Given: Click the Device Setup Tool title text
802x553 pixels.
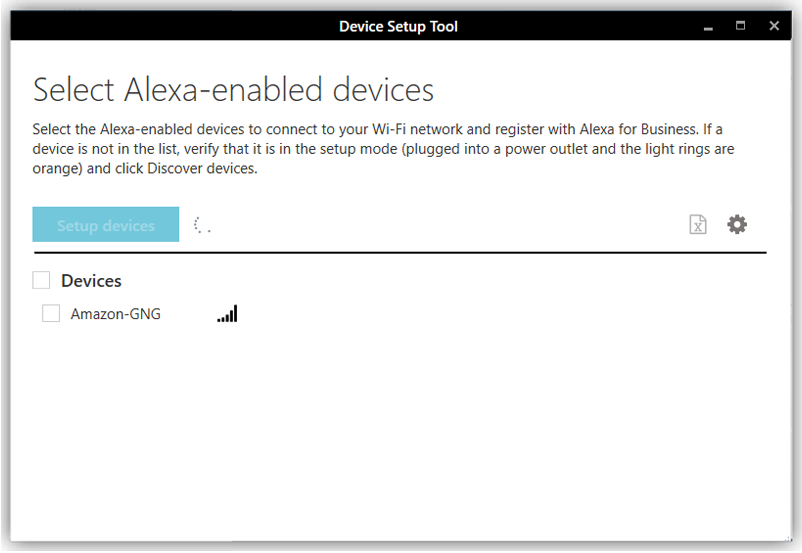Looking at the screenshot, I should (398, 27).
